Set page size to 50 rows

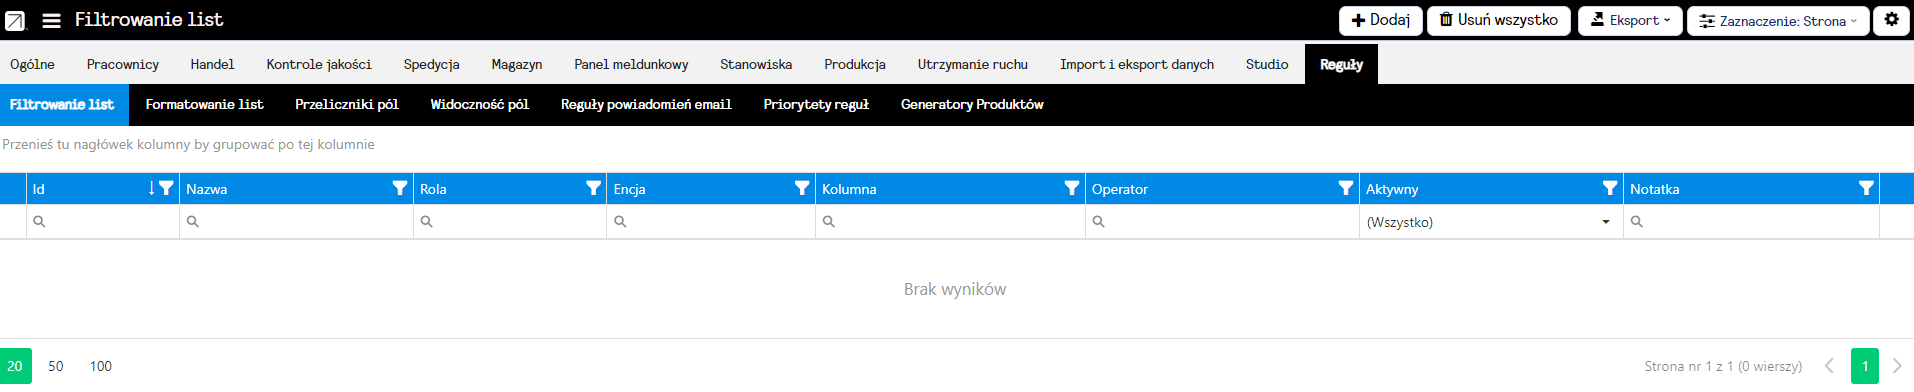[56, 366]
